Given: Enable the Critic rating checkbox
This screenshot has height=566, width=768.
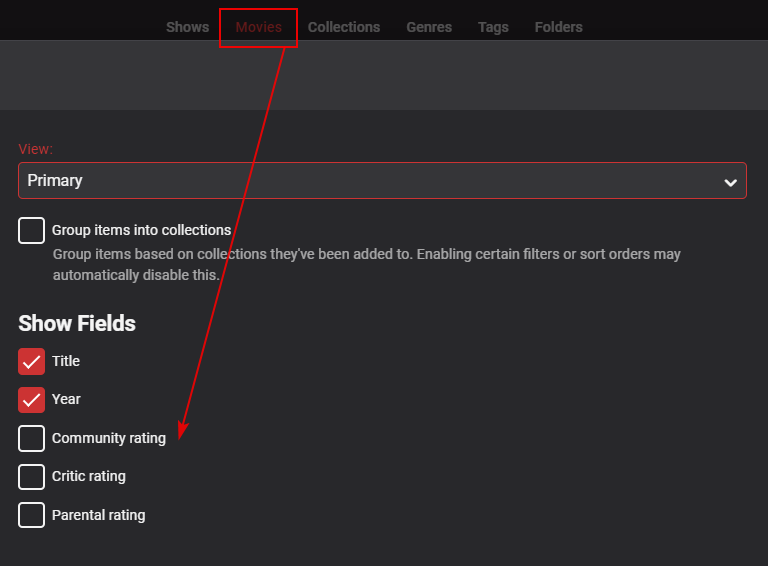Looking at the screenshot, I should pos(31,477).
